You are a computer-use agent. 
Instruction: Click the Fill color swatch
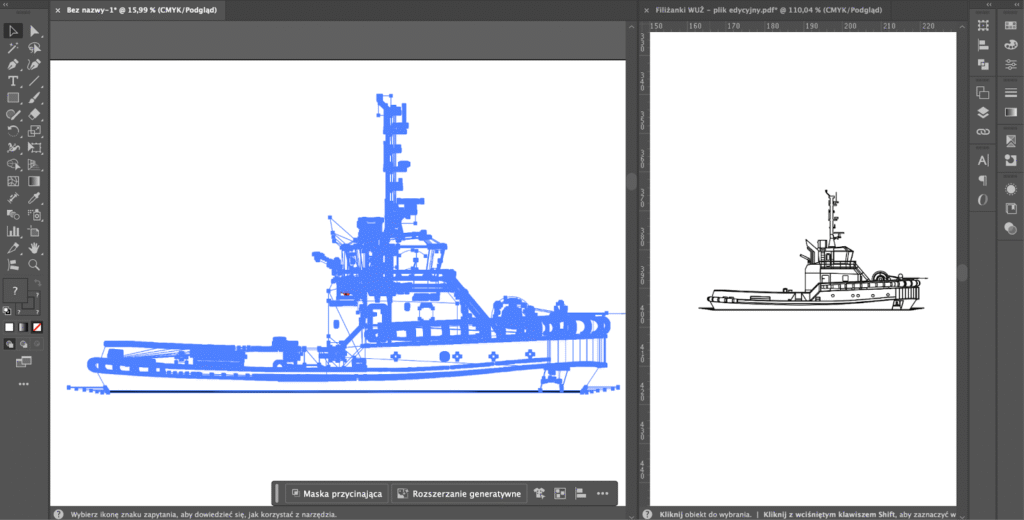(15, 291)
